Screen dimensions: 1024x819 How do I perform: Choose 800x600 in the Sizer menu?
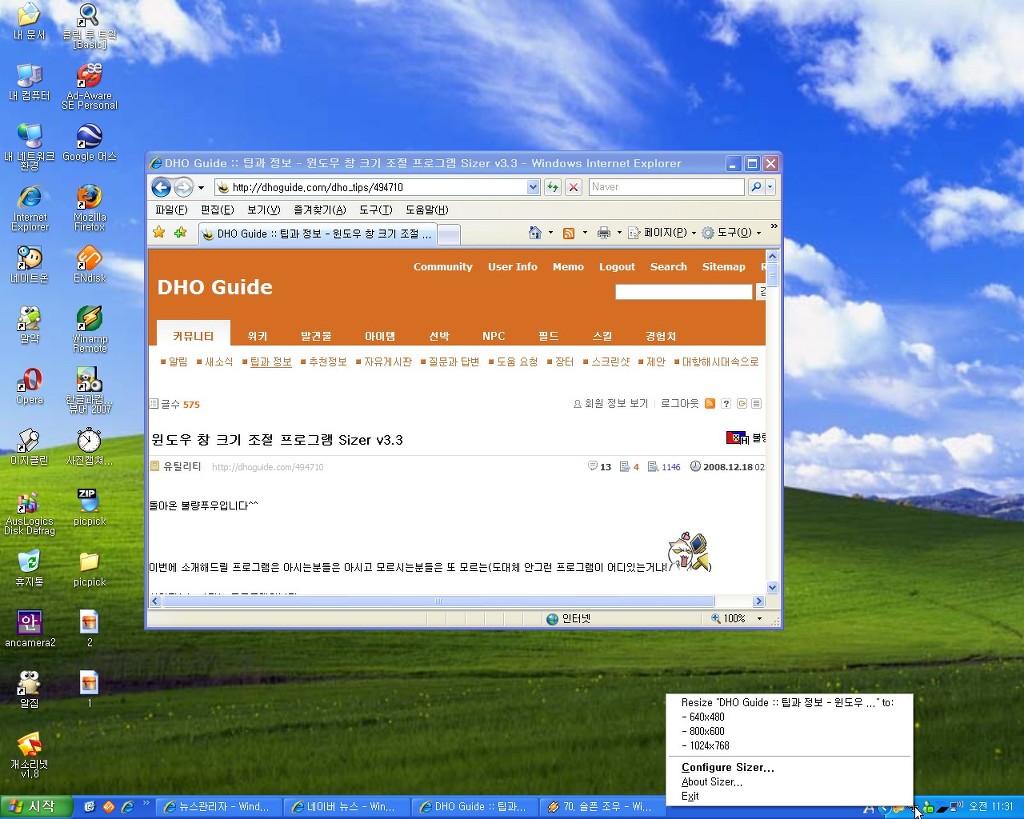[789, 731]
